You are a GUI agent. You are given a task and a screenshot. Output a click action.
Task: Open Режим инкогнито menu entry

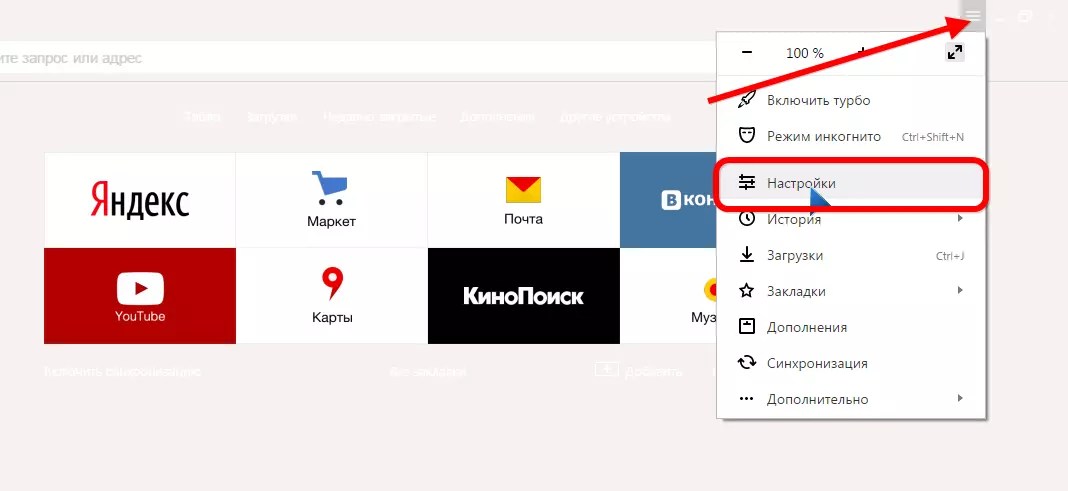[x=851, y=136]
